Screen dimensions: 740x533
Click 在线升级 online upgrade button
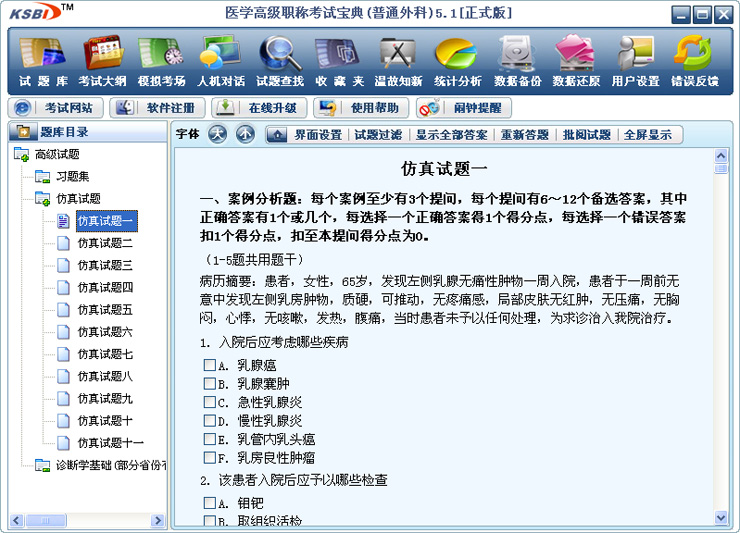click(260, 108)
